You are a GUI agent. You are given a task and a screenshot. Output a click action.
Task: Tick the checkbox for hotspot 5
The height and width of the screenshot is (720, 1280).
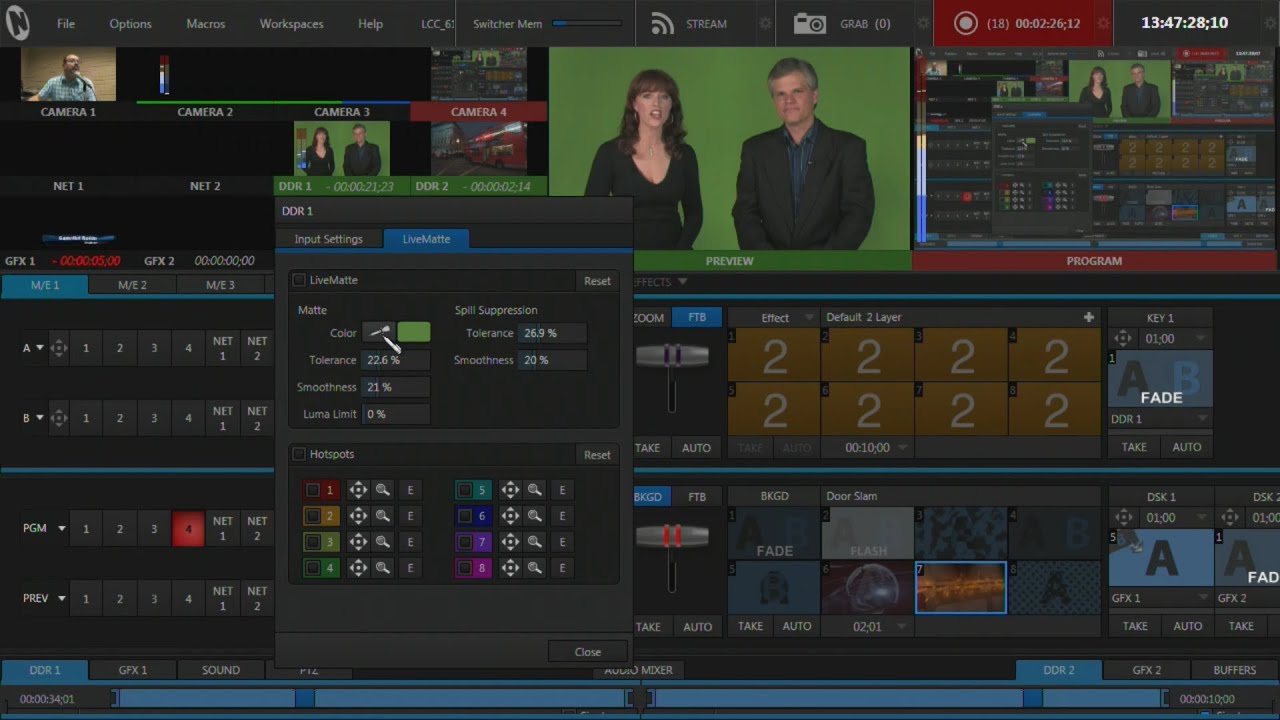465,490
